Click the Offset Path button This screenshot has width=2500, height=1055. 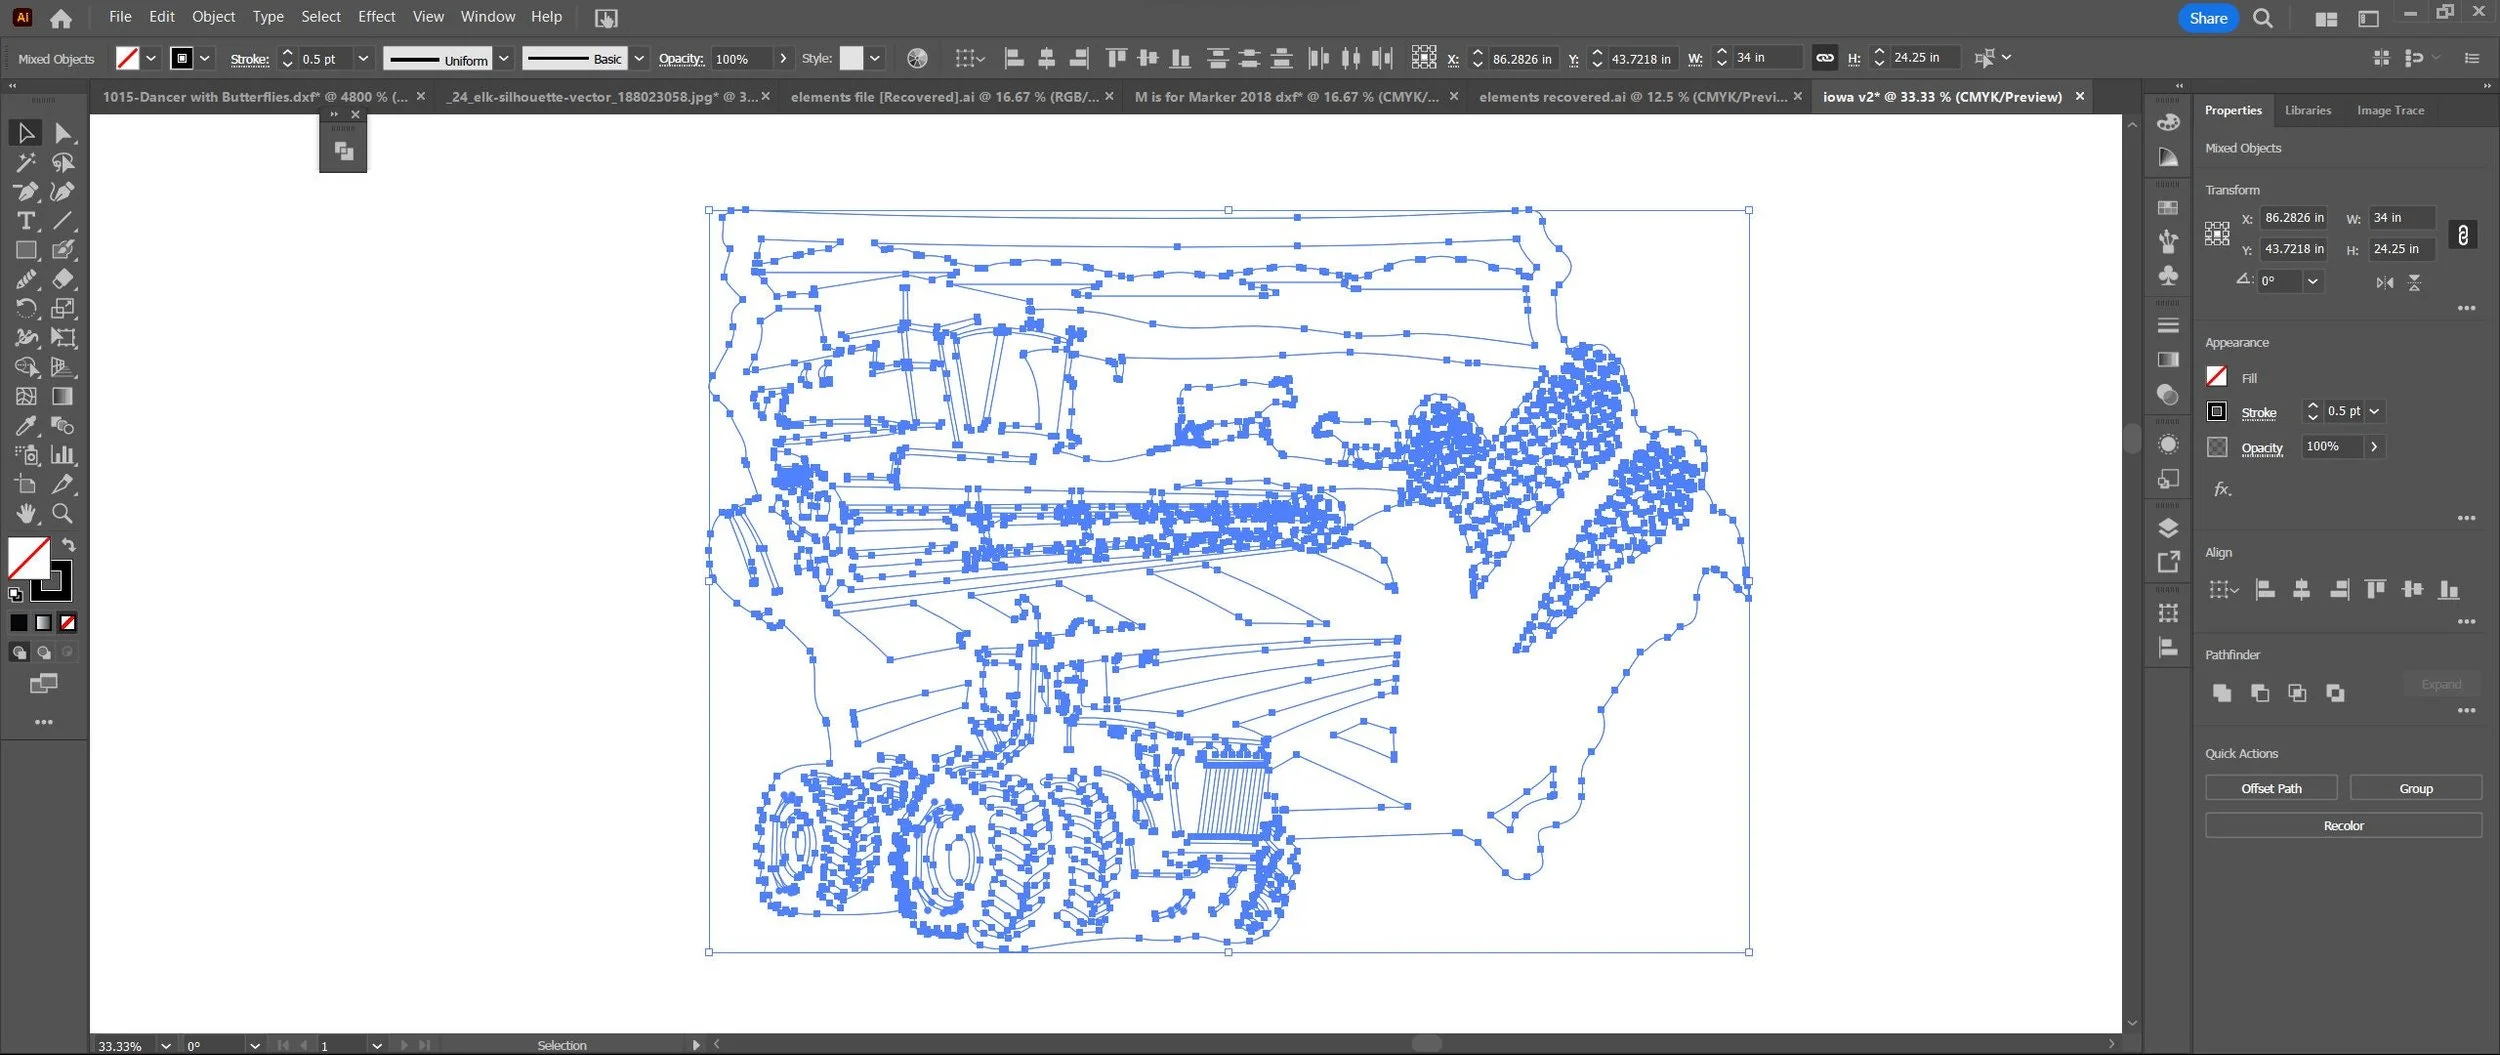(2271, 788)
